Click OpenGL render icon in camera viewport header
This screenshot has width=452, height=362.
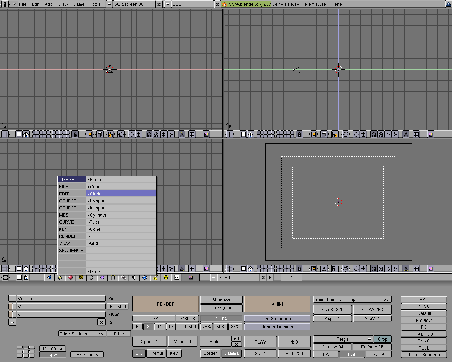pos(431,268)
